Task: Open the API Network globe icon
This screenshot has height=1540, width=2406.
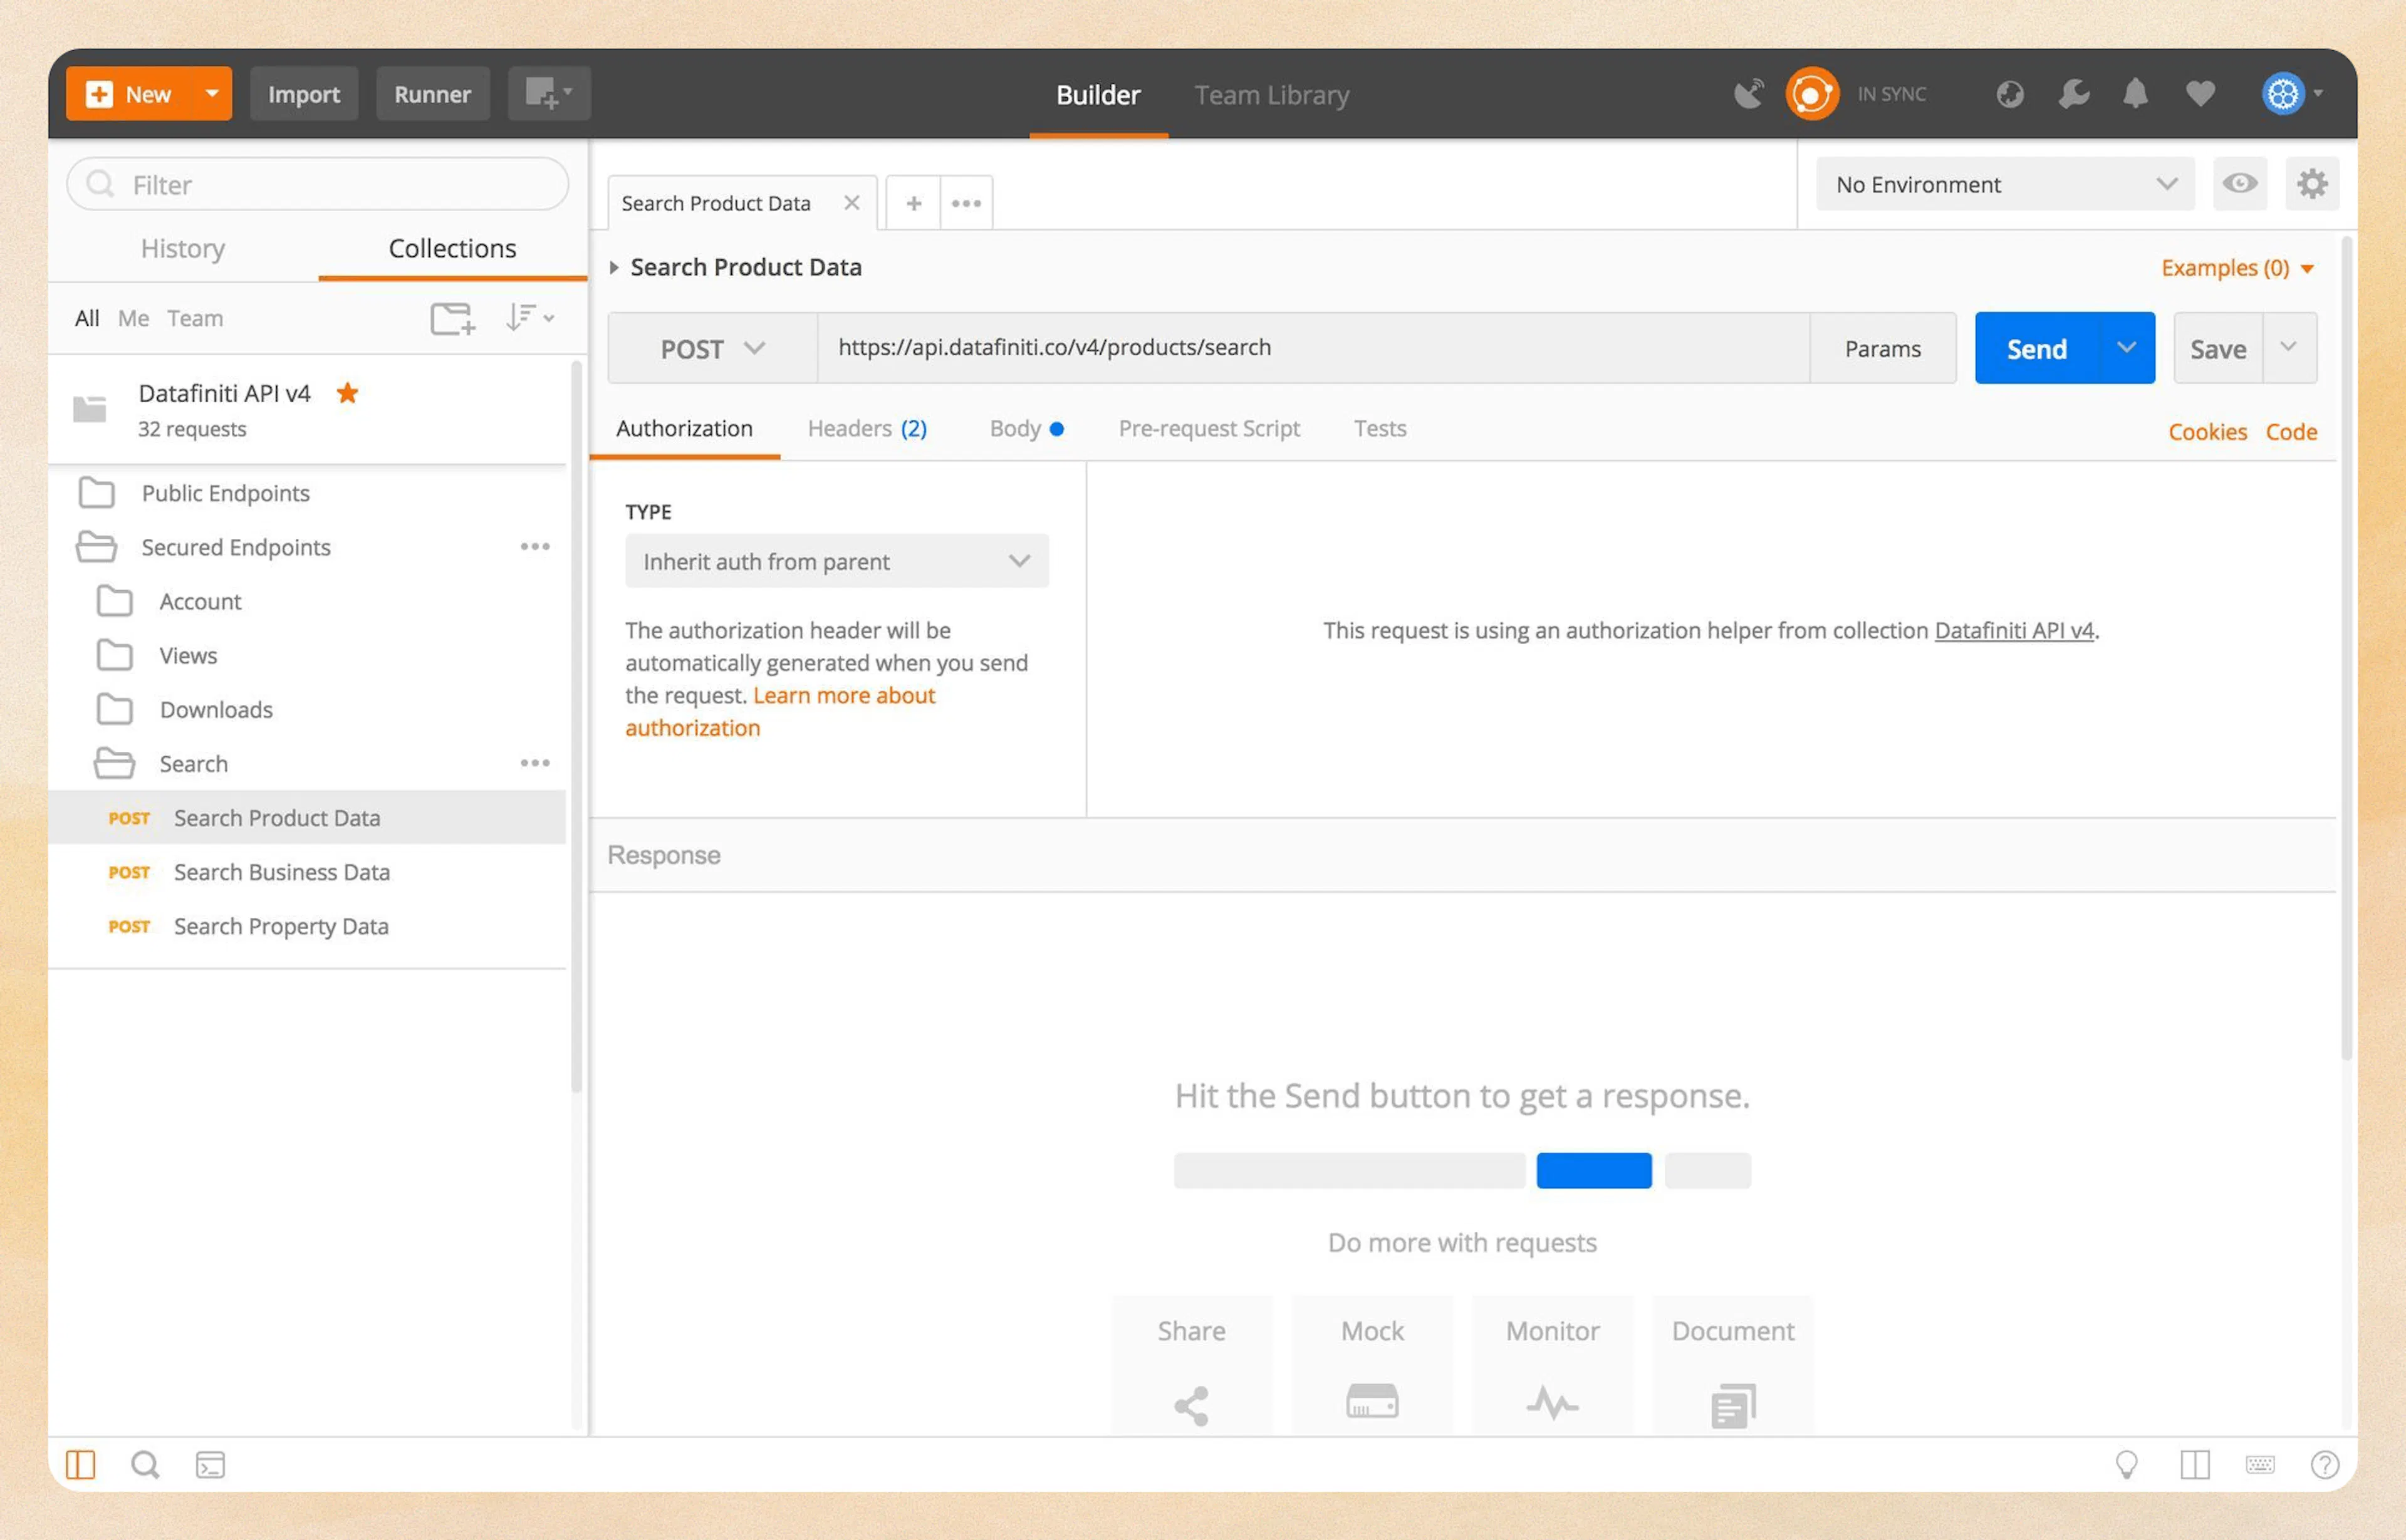Action: [x=2010, y=93]
